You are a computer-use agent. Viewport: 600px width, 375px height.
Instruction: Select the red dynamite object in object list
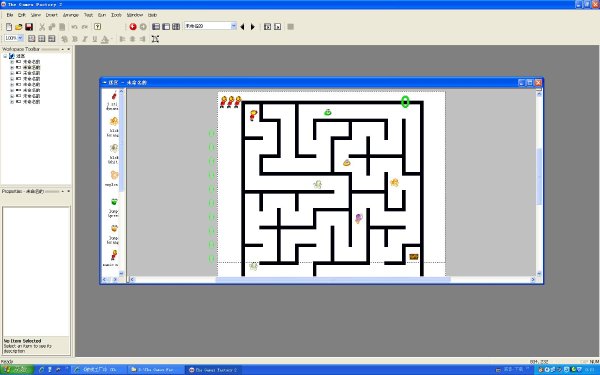(114, 96)
